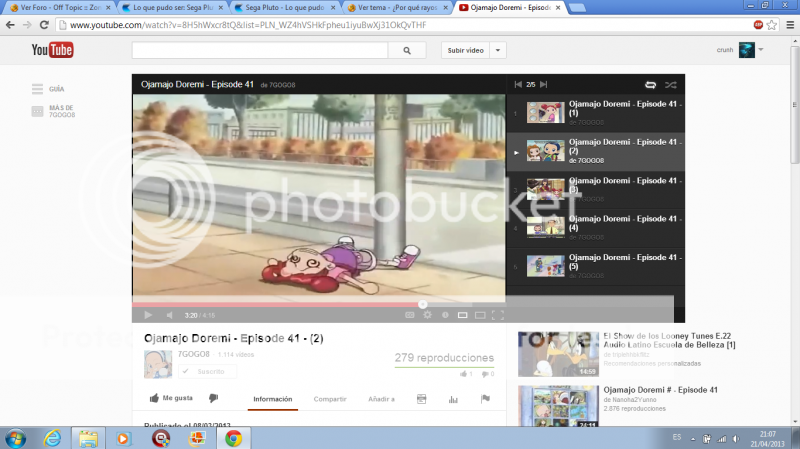Screen dimensions: 800x449
Task: Open Más de 7GOGO8 sidebar item
Action: coord(54,111)
